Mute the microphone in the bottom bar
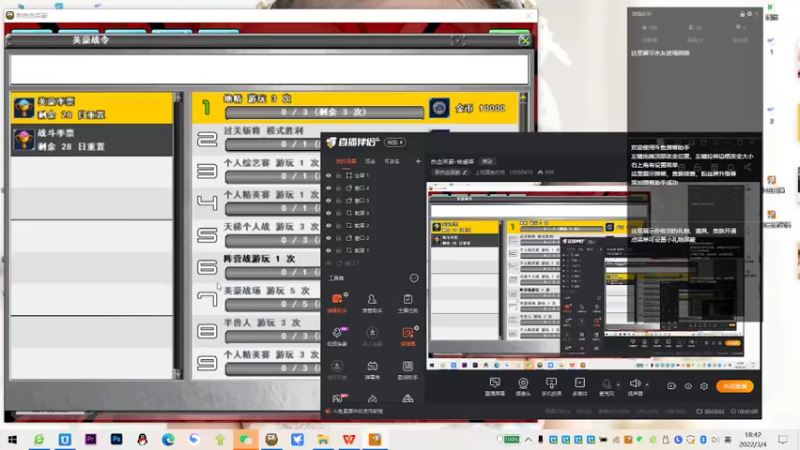The width and height of the screenshot is (800, 450). (606, 384)
